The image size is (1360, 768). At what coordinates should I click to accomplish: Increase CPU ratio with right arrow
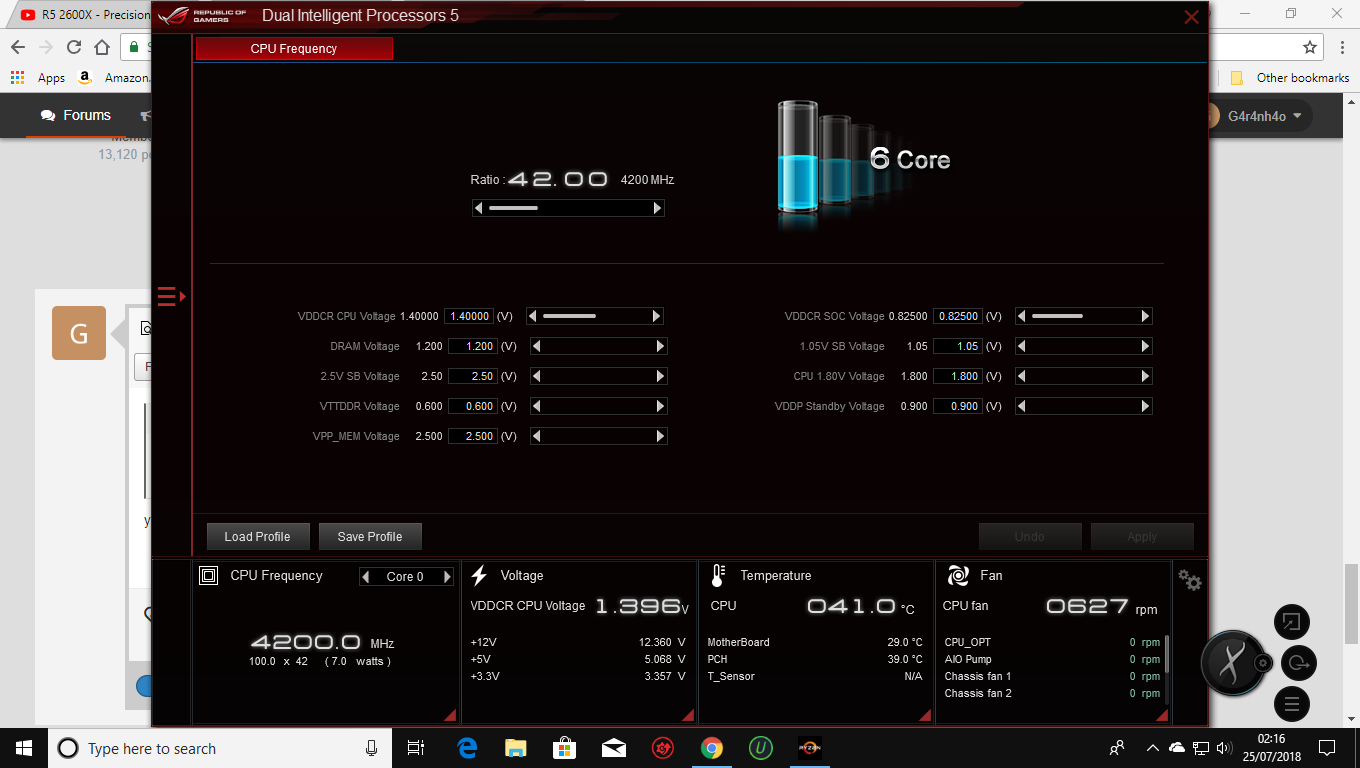(657, 208)
